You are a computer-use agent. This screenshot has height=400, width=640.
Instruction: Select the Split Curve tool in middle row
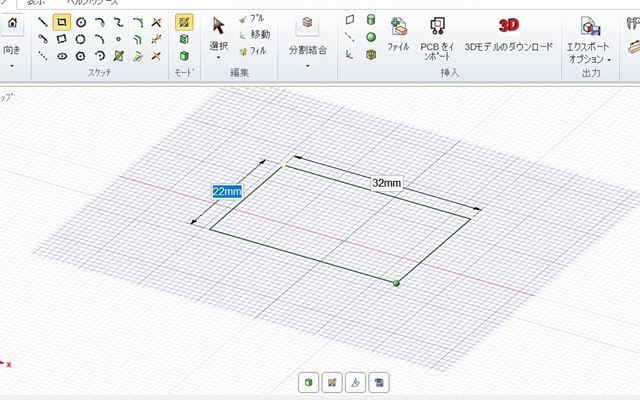(x=156, y=39)
